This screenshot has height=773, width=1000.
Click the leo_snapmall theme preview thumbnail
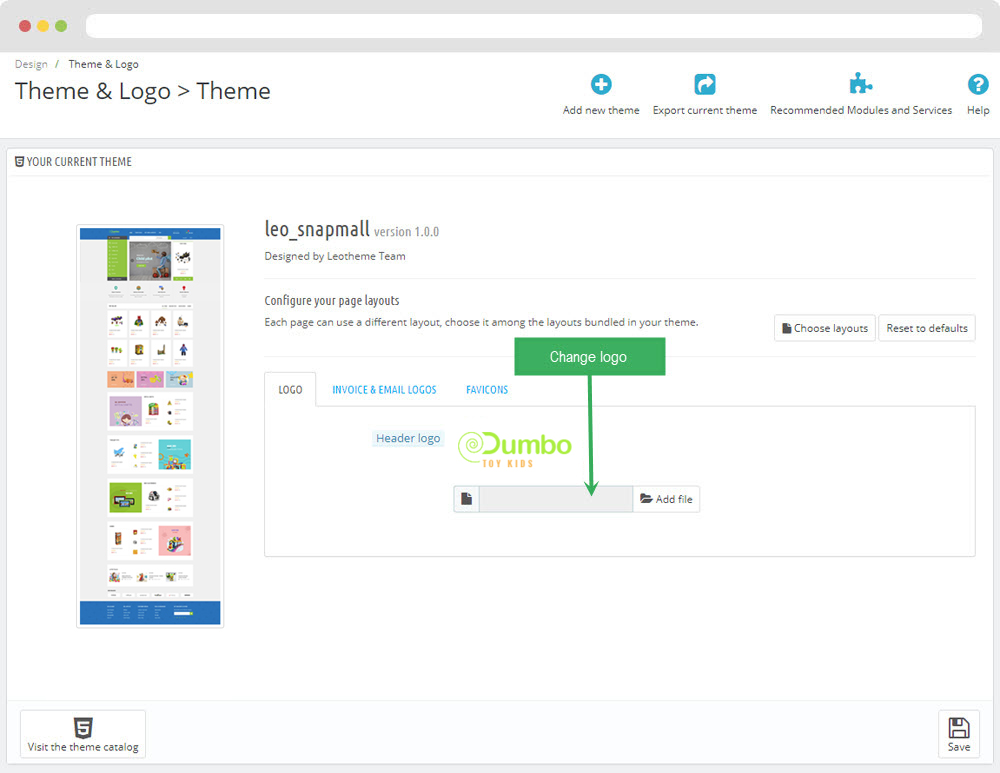pos(150,426)
